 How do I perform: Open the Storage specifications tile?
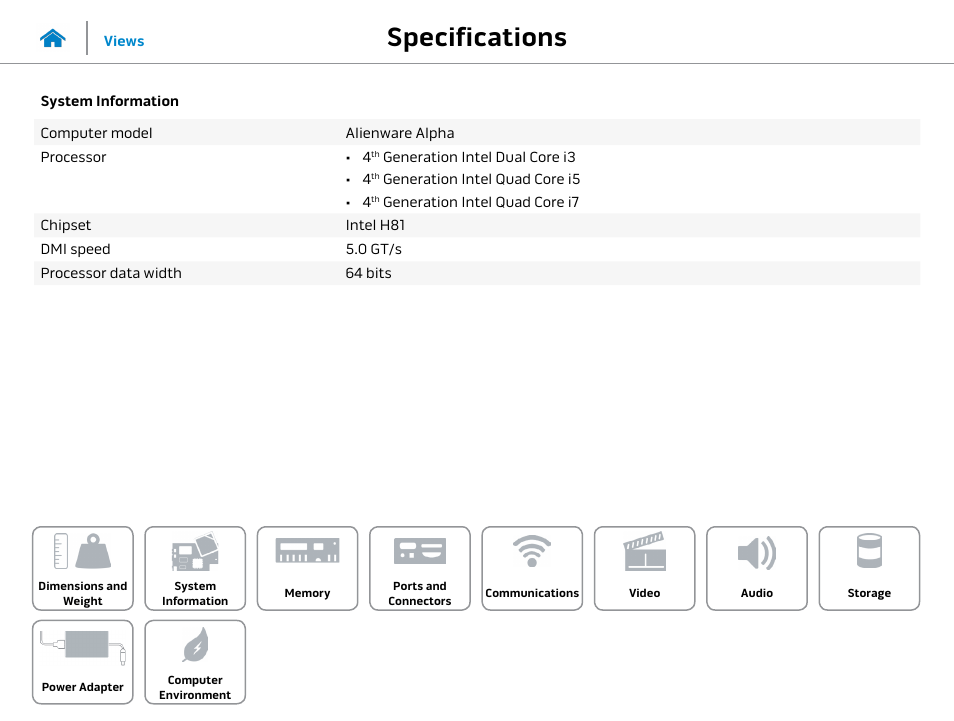coord(869,568)
